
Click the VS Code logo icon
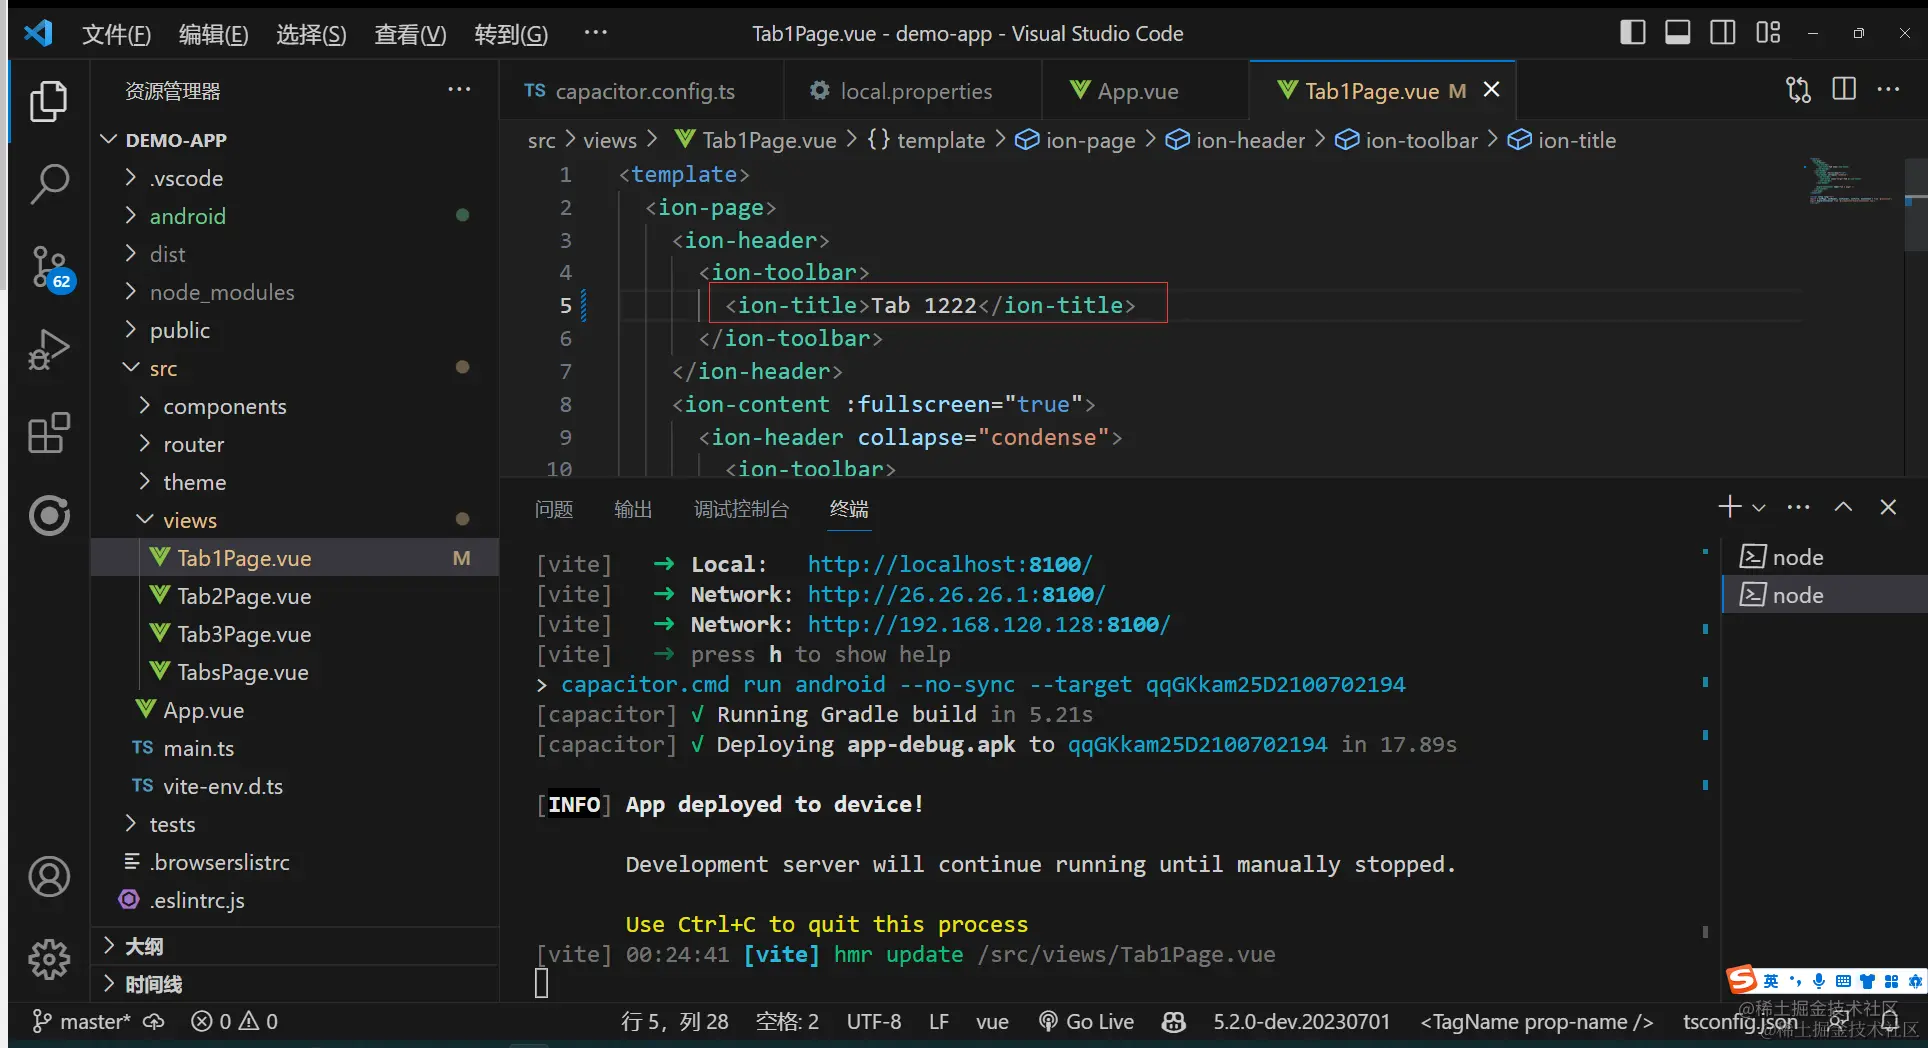coord(38,33)
